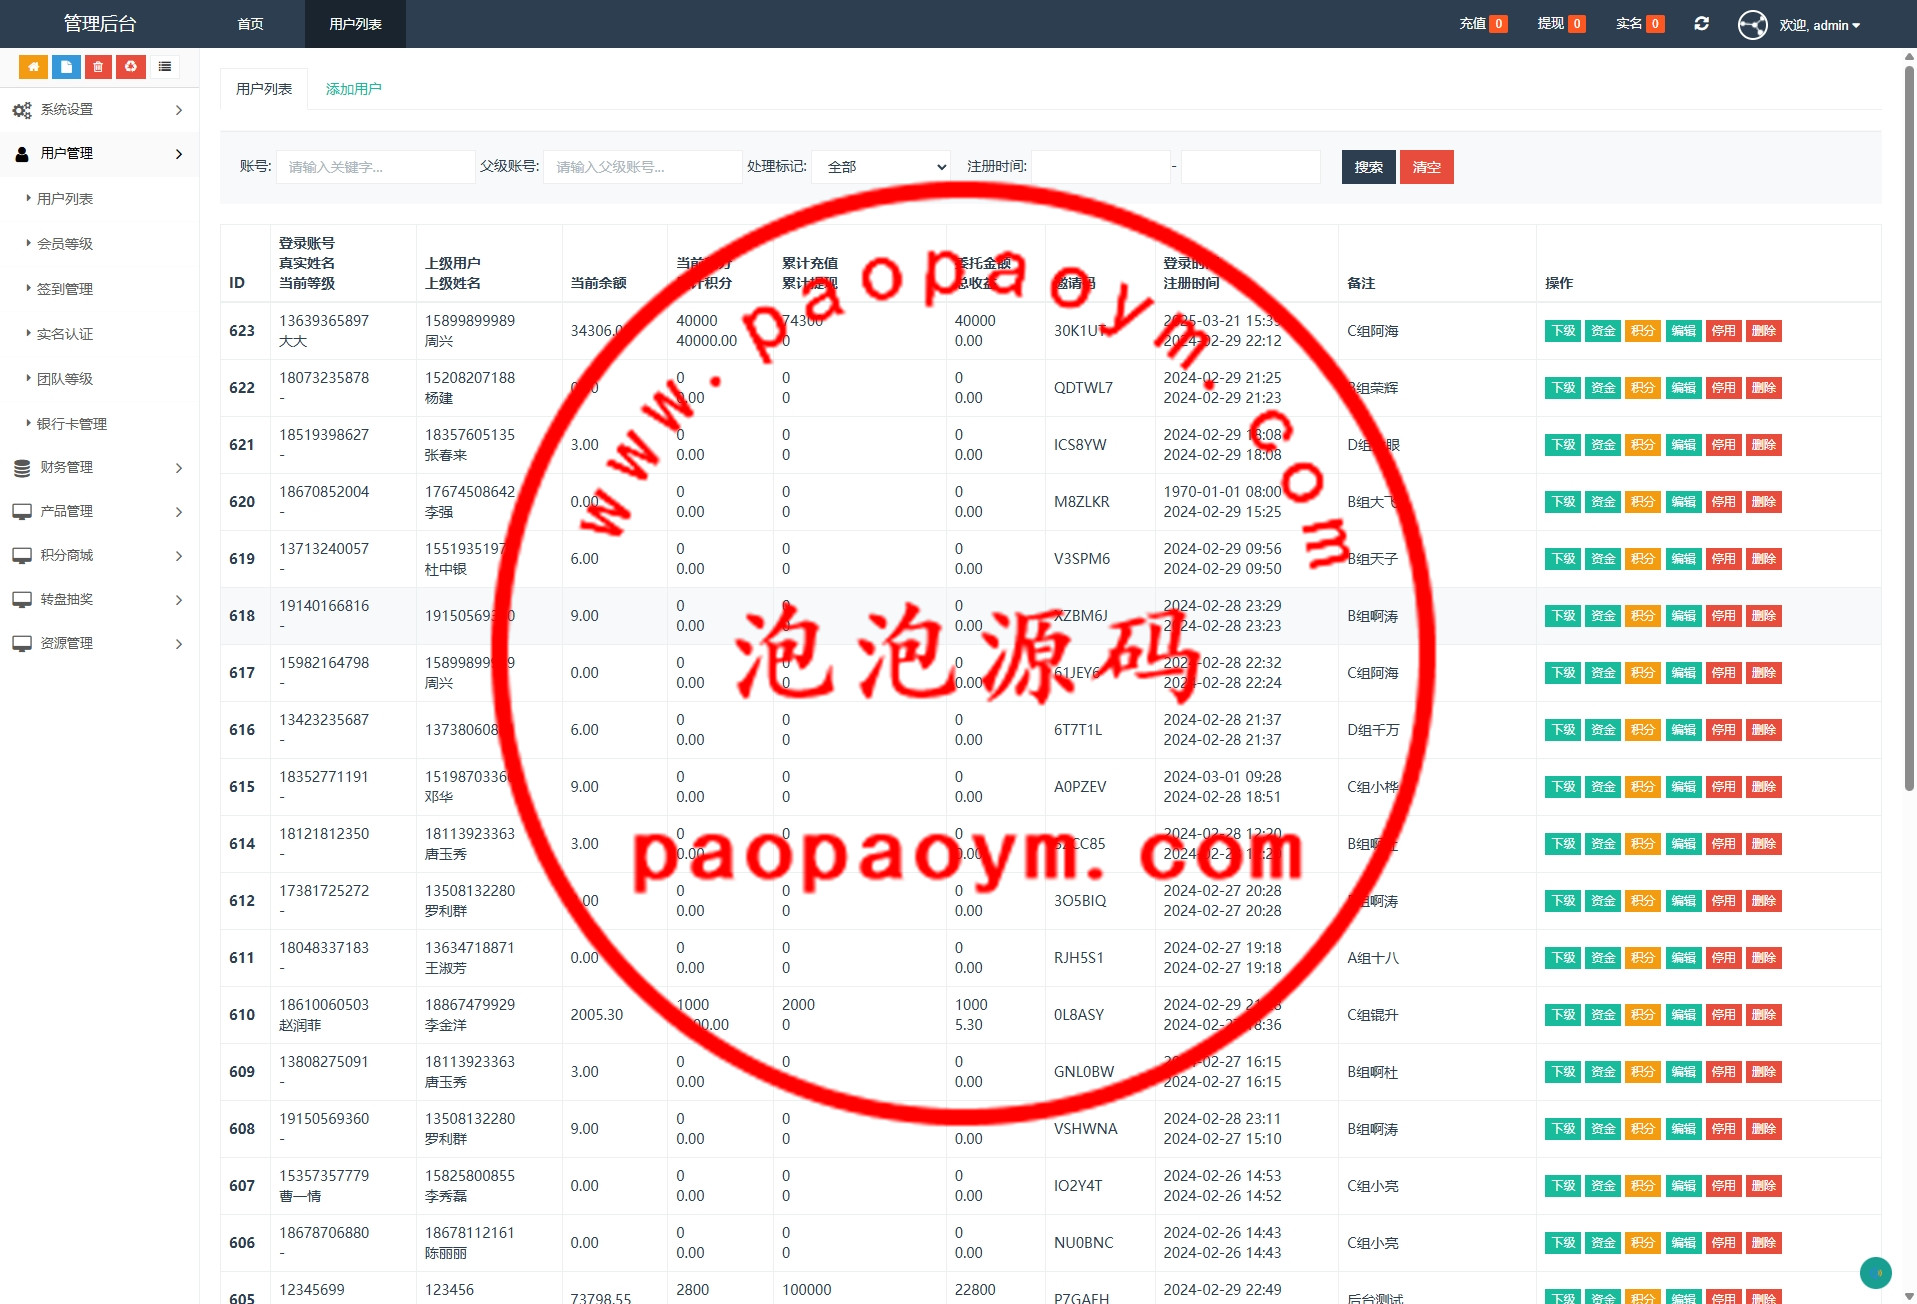Screen dimensions: 1917x1304
Task: Click the 资源管理 monitor icon
Action: point(22,644)
